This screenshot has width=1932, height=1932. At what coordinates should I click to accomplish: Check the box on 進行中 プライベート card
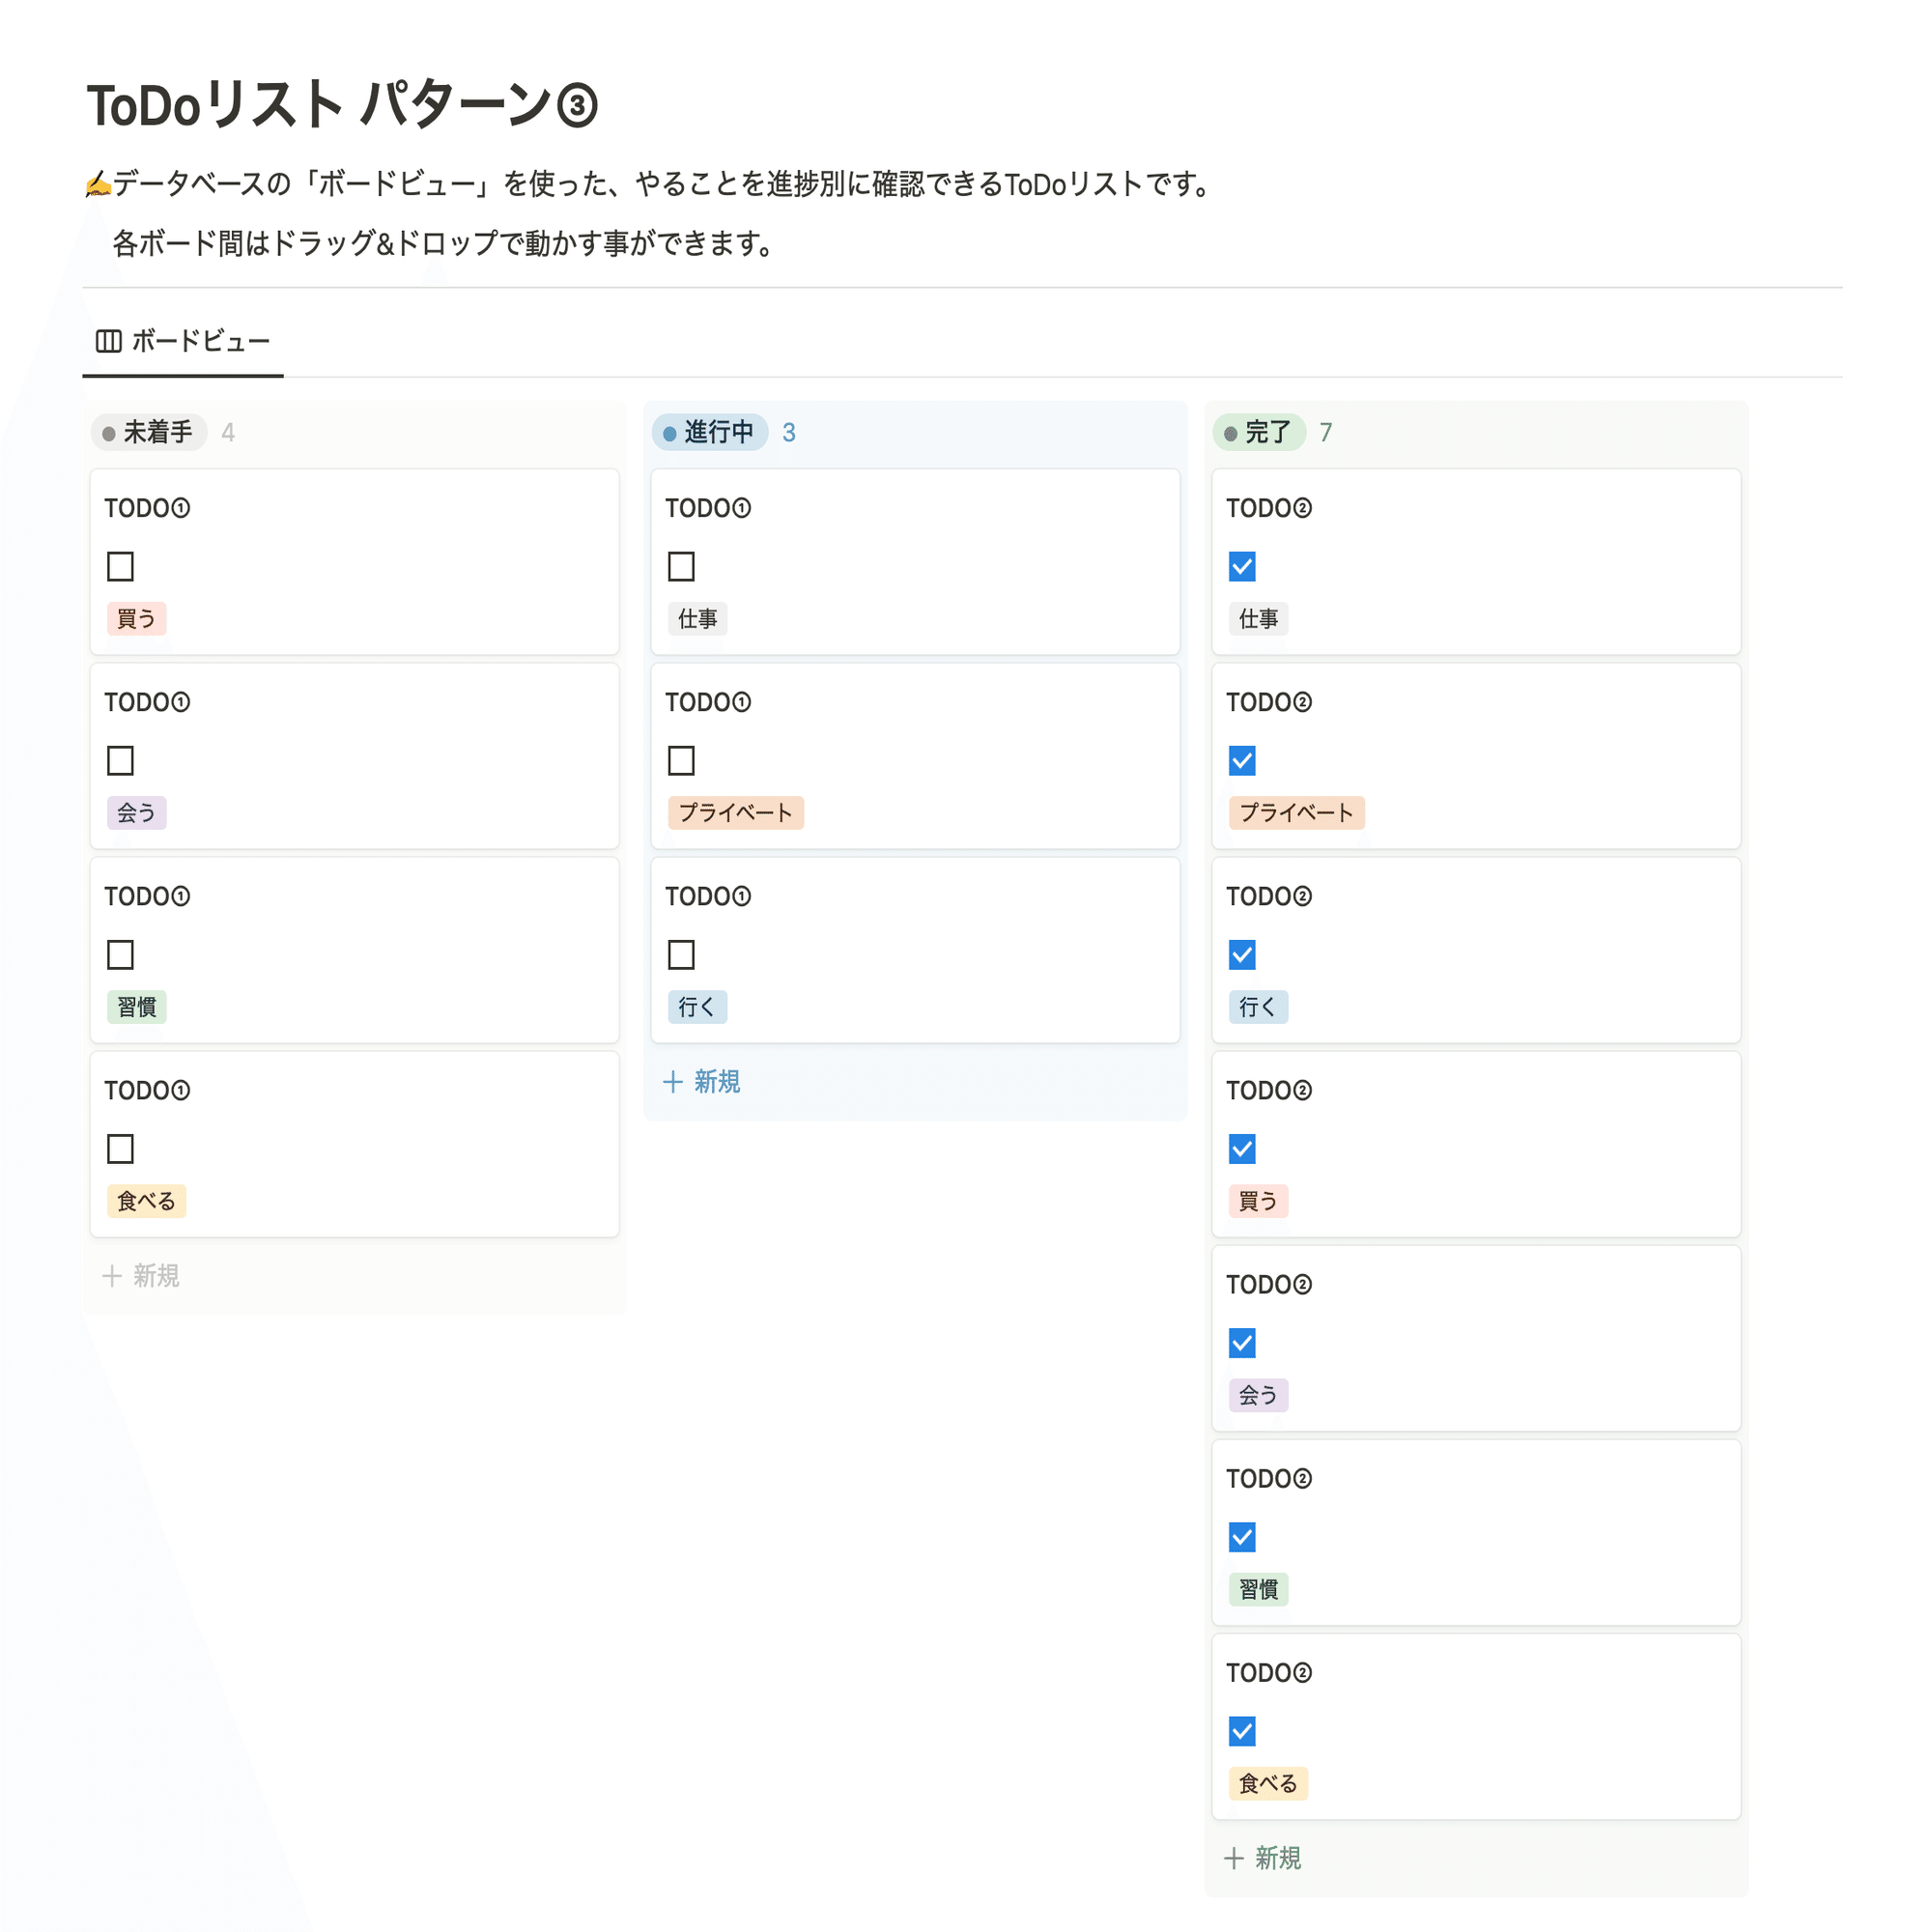tap(681, 760)
